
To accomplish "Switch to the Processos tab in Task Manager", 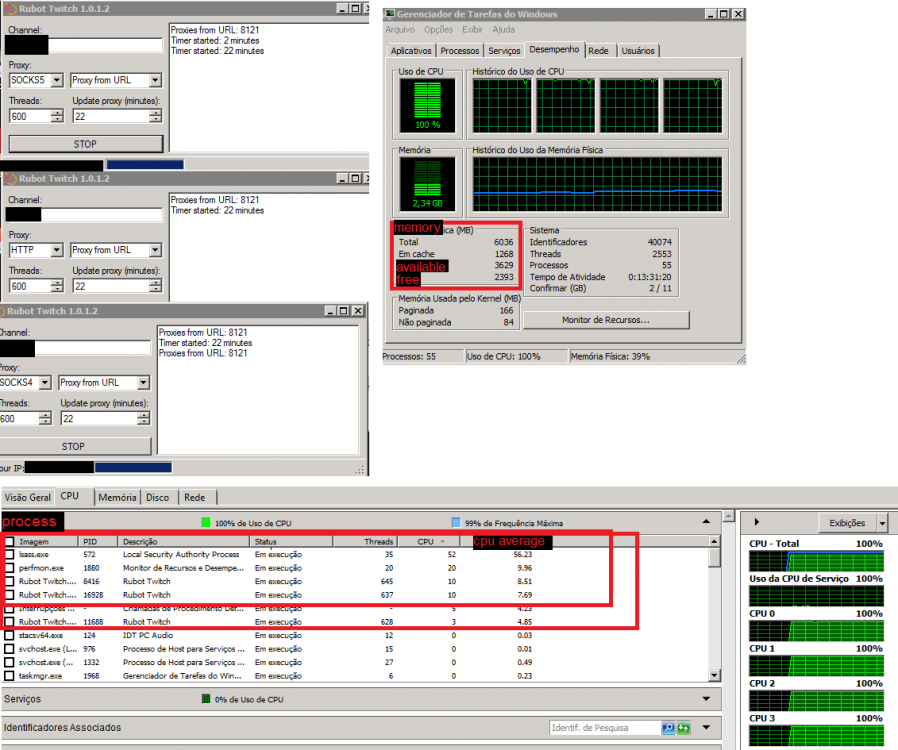I will pyautogui.click(x=459, y=50).
